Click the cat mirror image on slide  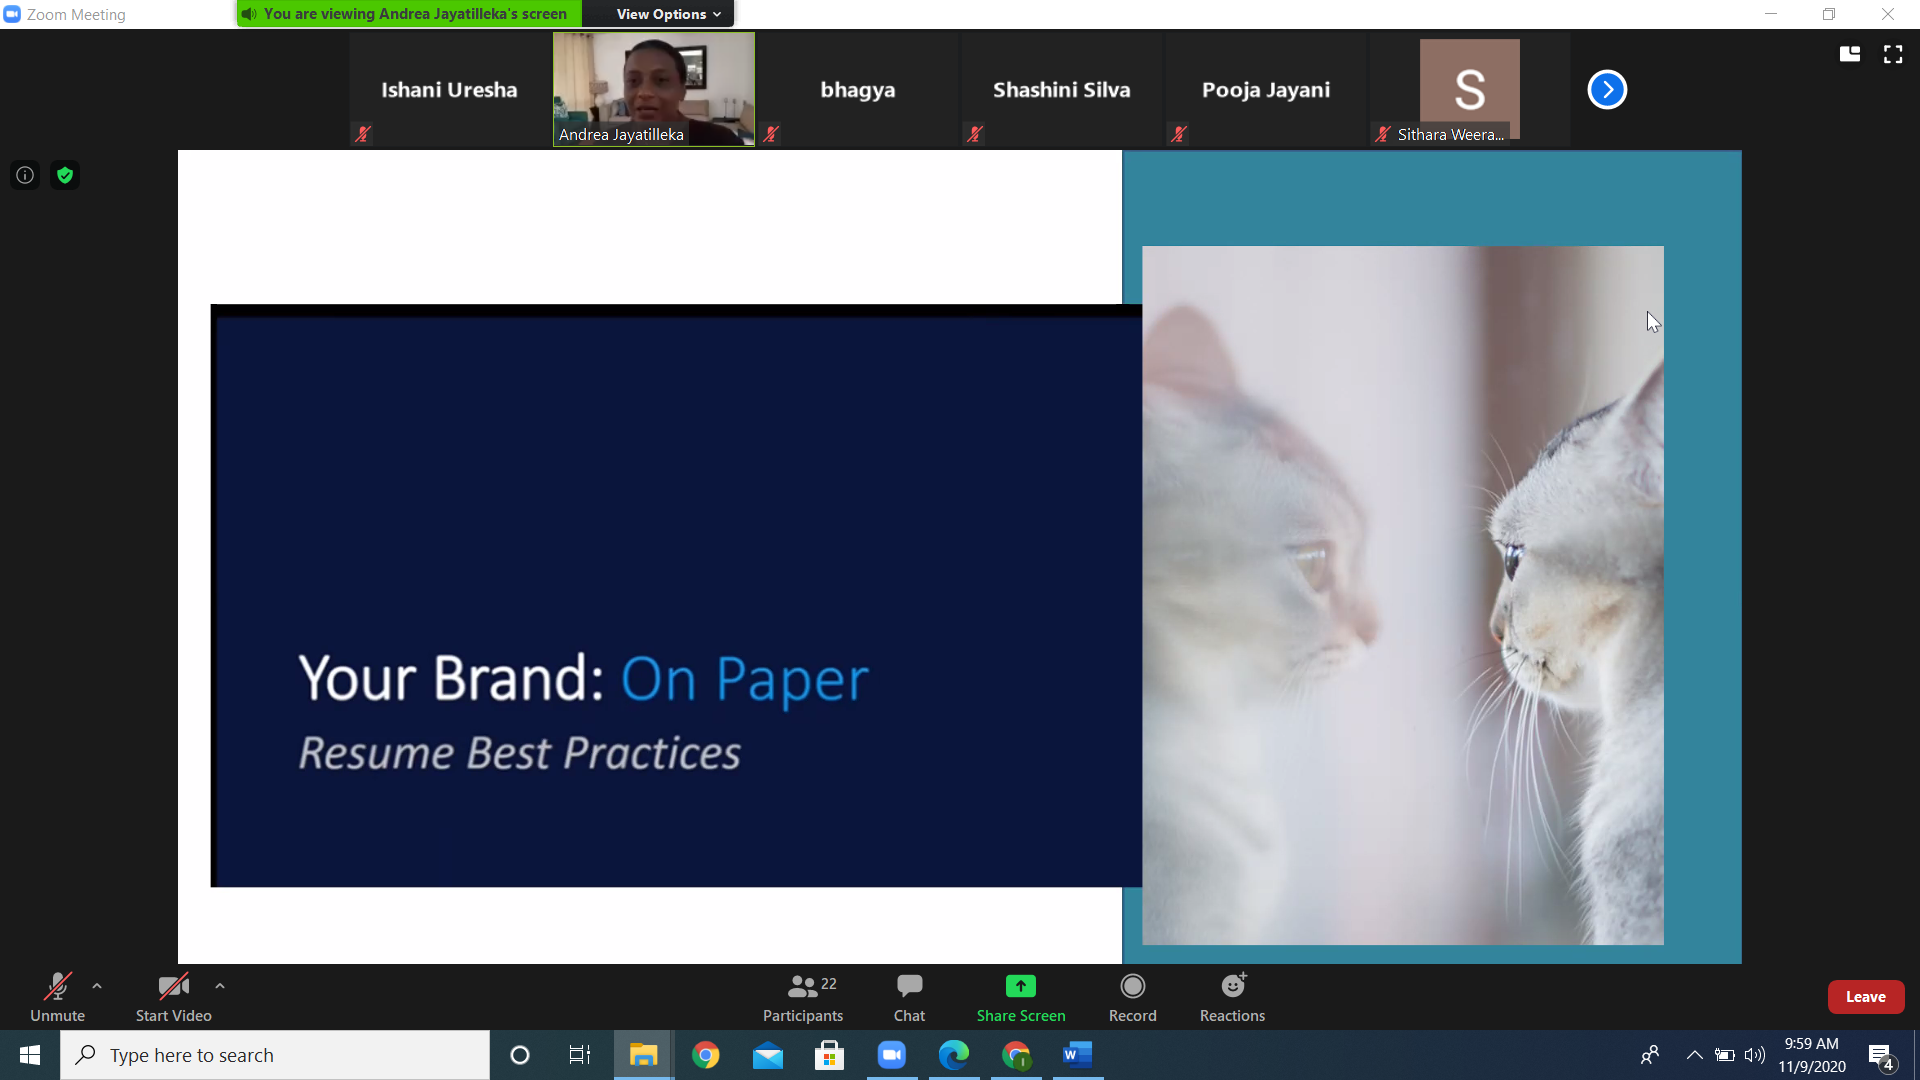point(1403,595)
